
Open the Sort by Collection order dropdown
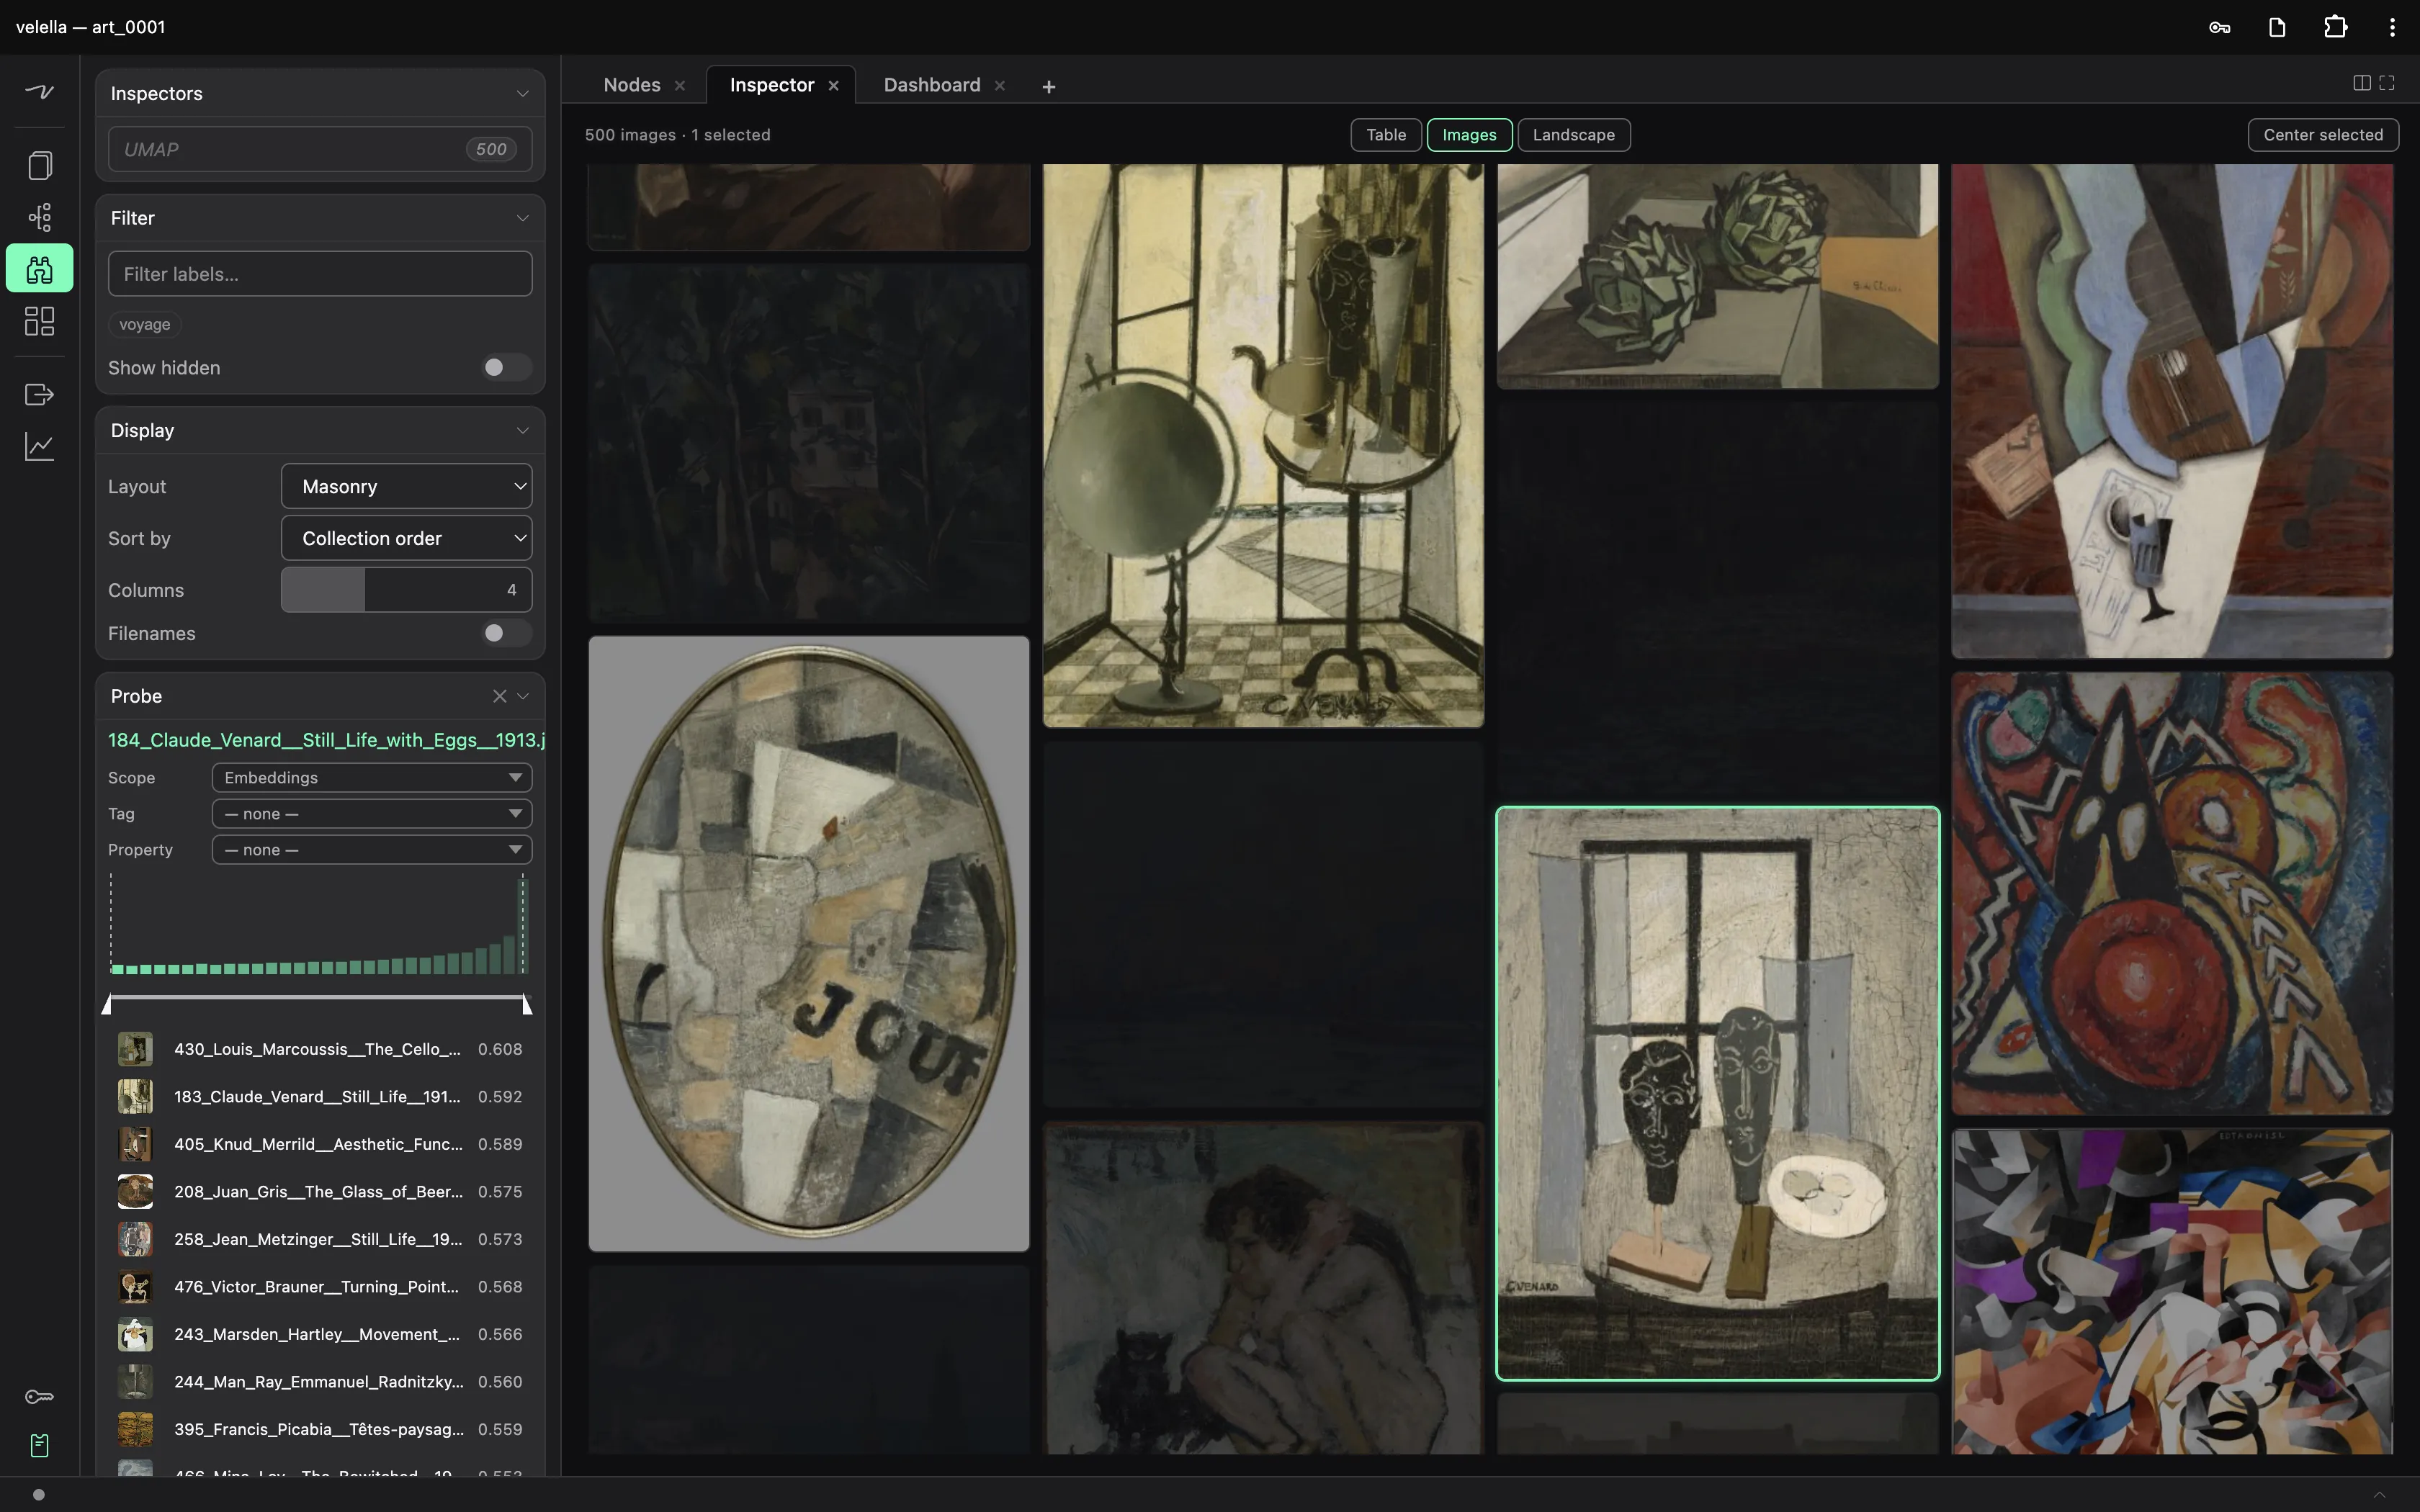pyautogui.click(x=406, y=538)
